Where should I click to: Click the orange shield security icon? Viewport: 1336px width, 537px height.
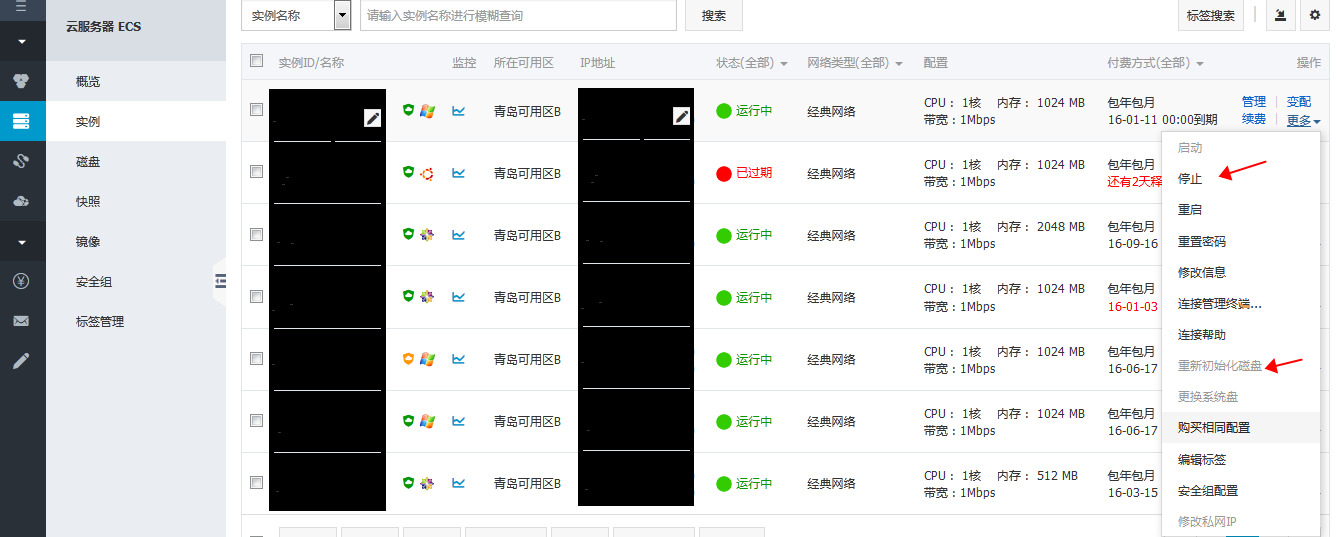[x=408, y=358]
